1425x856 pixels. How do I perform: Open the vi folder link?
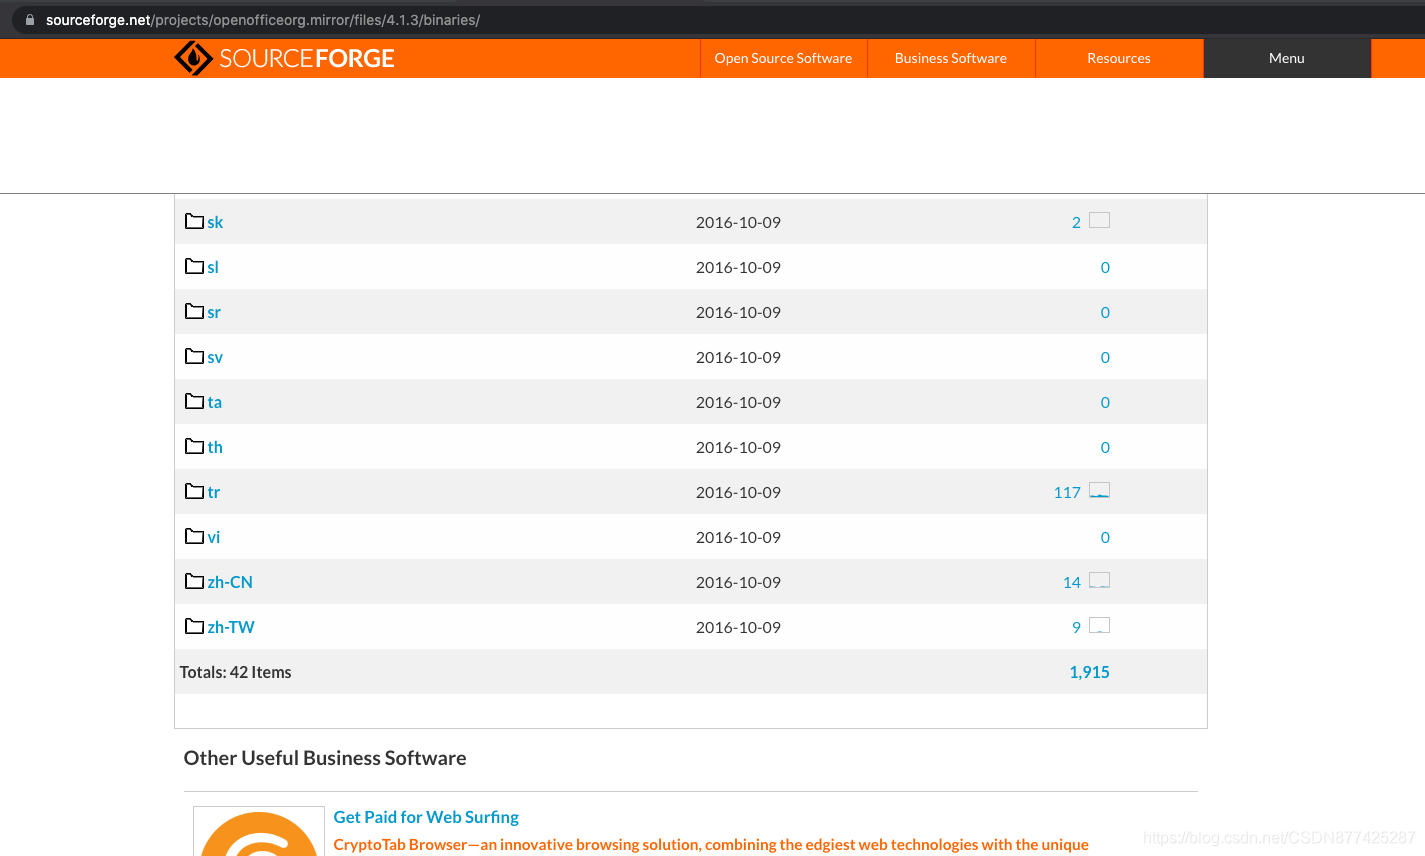(x=214, y=537)
